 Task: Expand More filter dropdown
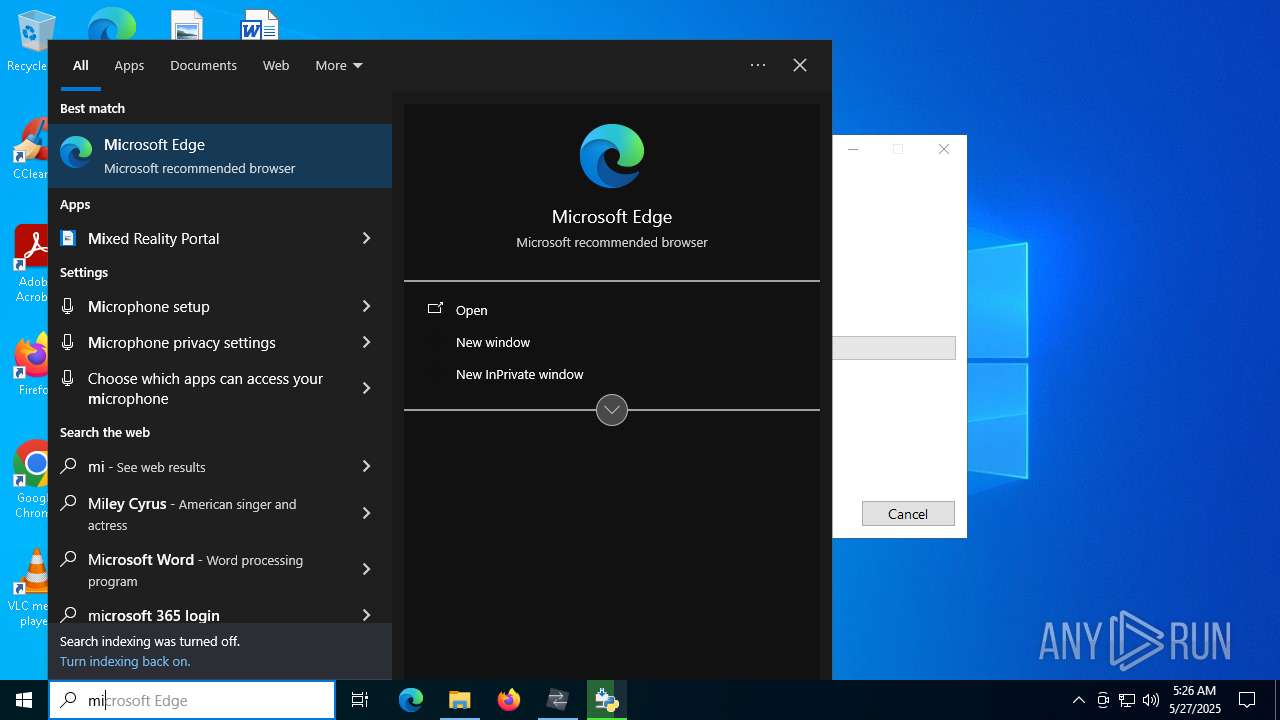coord(339,65)
